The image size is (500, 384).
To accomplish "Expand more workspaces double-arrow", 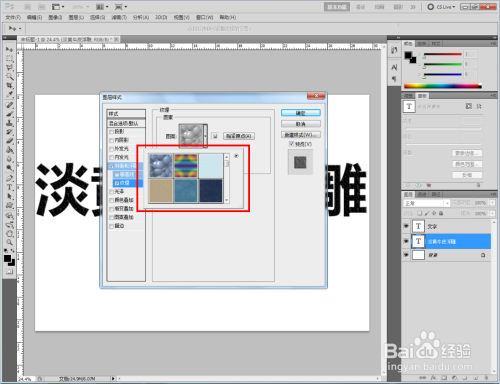I will coord(413,7).
